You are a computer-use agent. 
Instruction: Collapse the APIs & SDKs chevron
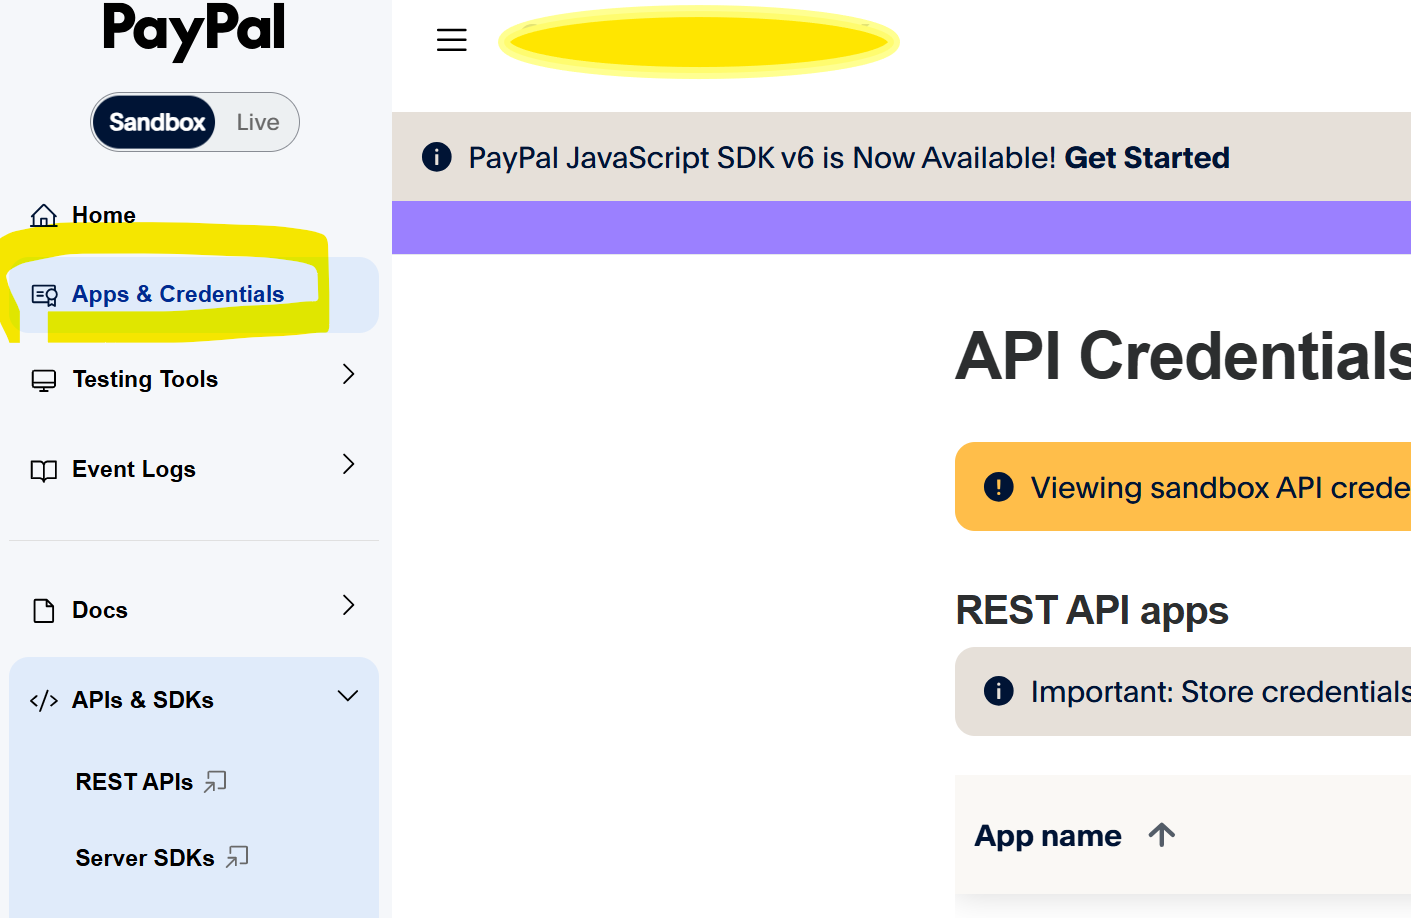click(x=348, y=696)
